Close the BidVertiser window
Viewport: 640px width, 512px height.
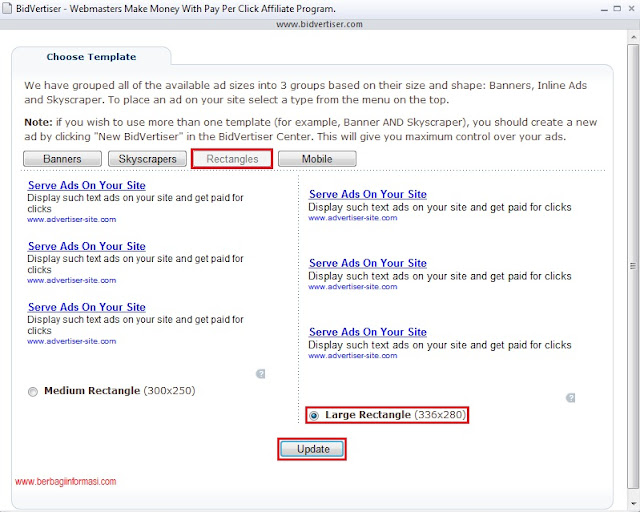pyautogui.click(x=631, y=9)
